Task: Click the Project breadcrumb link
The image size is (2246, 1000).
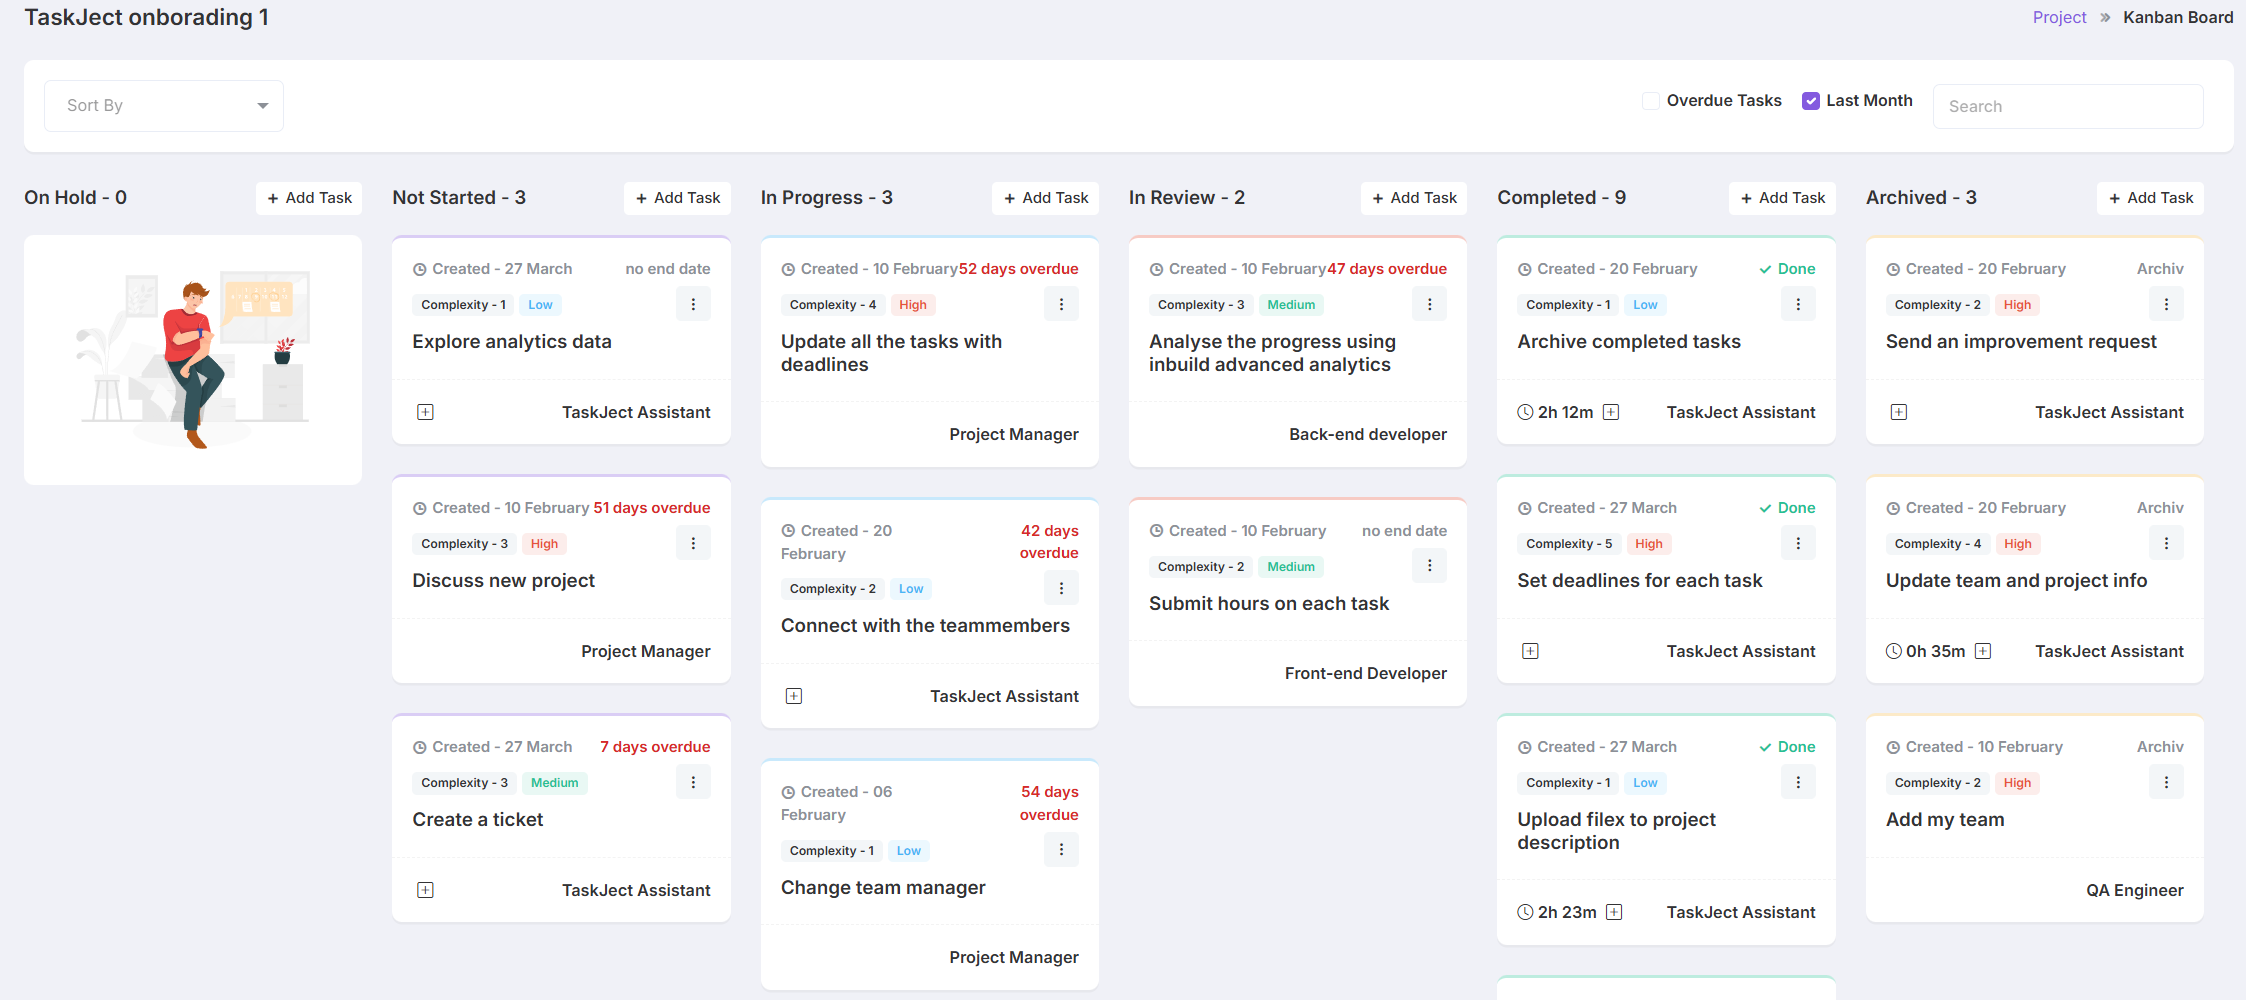Action: pos(2059,17)
